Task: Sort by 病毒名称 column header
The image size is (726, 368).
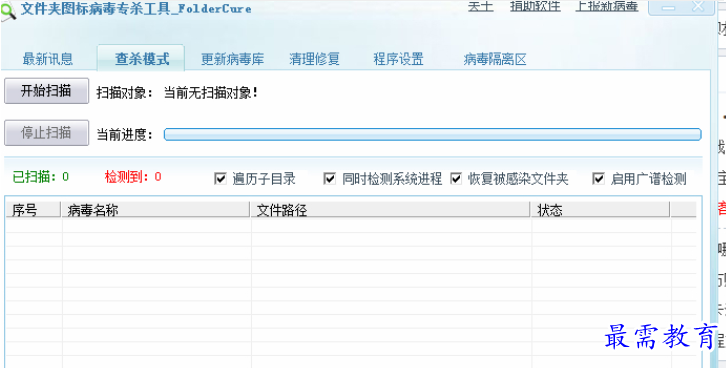Action: [156, 210]
